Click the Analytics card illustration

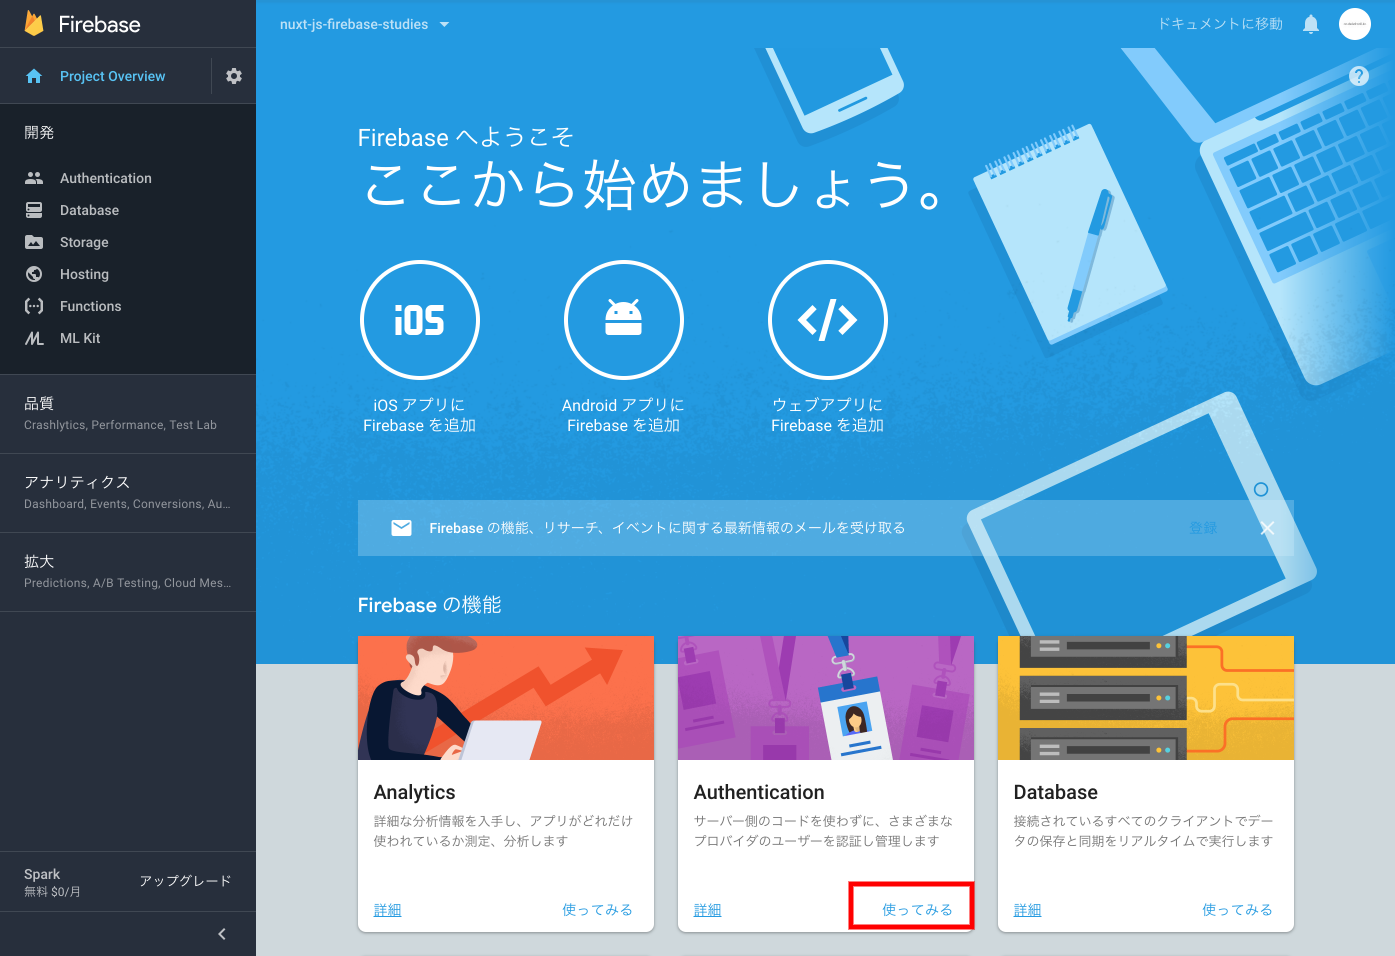coord(506,698)
